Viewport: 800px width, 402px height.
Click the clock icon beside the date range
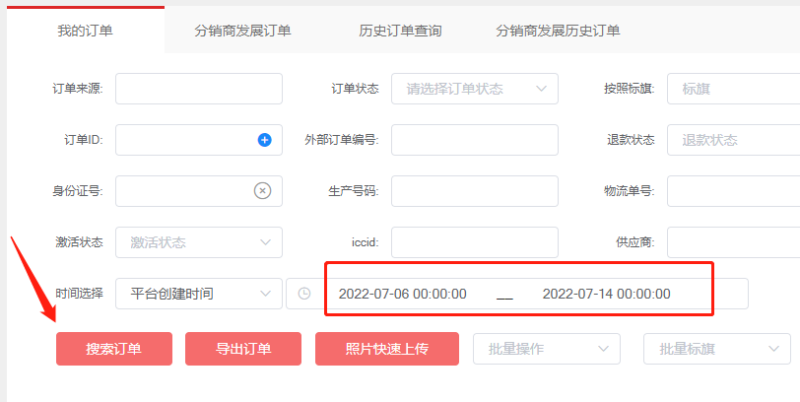click(x=304, y=294)
